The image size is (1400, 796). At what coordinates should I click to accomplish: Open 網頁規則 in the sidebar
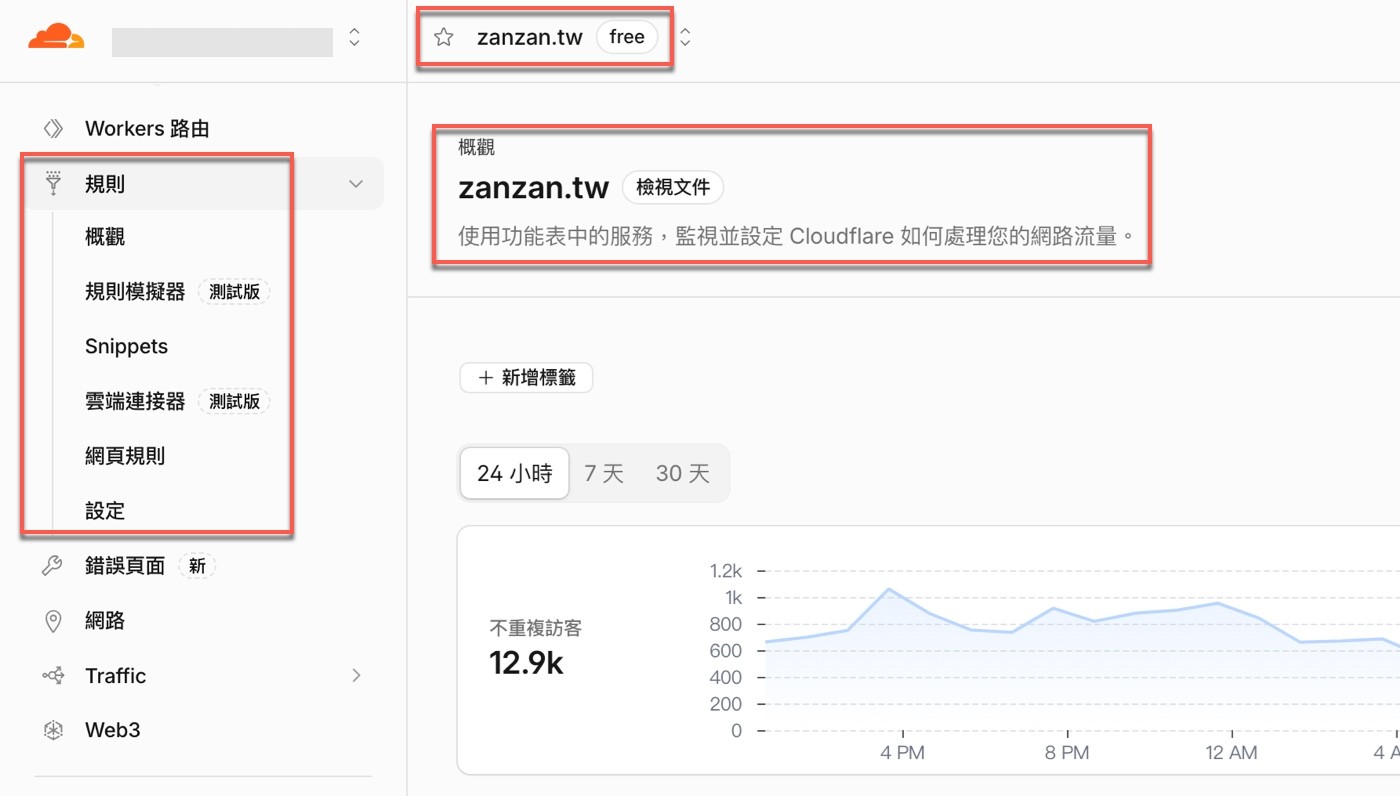[125, 456]
